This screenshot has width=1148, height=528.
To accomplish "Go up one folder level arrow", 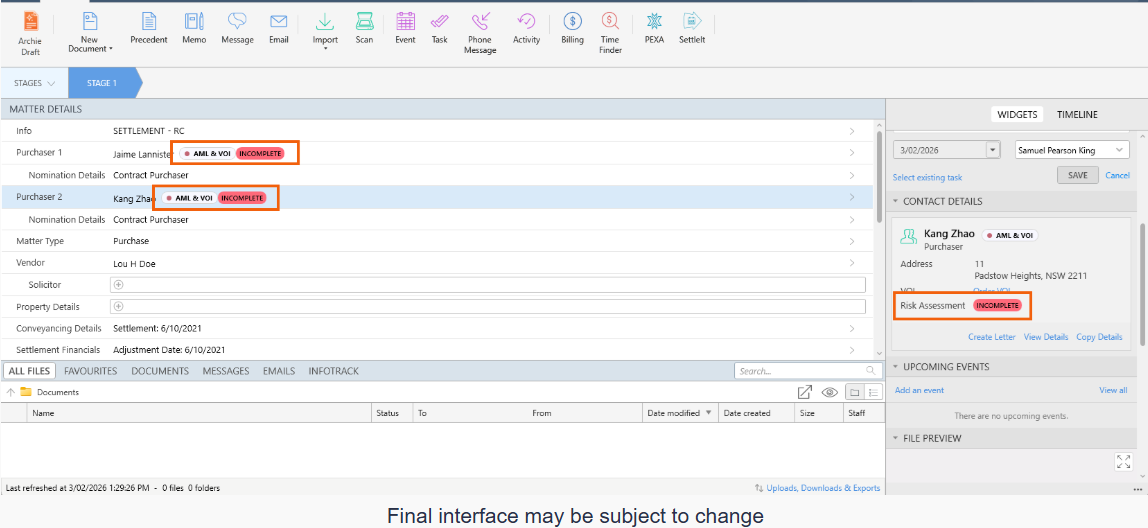I will click(x=10, y=393).
